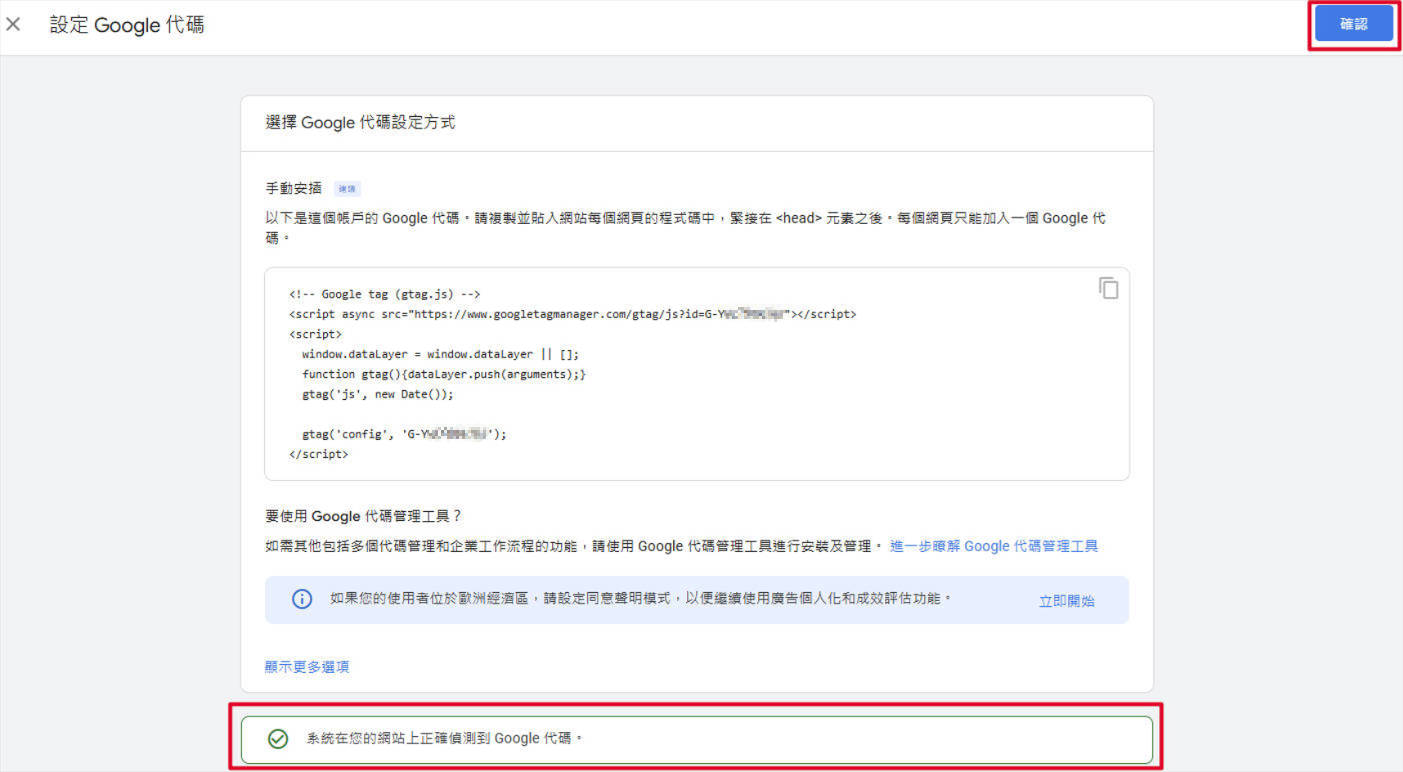This screenshot has width=1403, height=772.
Task: Click the window.dataLayer code line
Action: click(x=440, y=354)
